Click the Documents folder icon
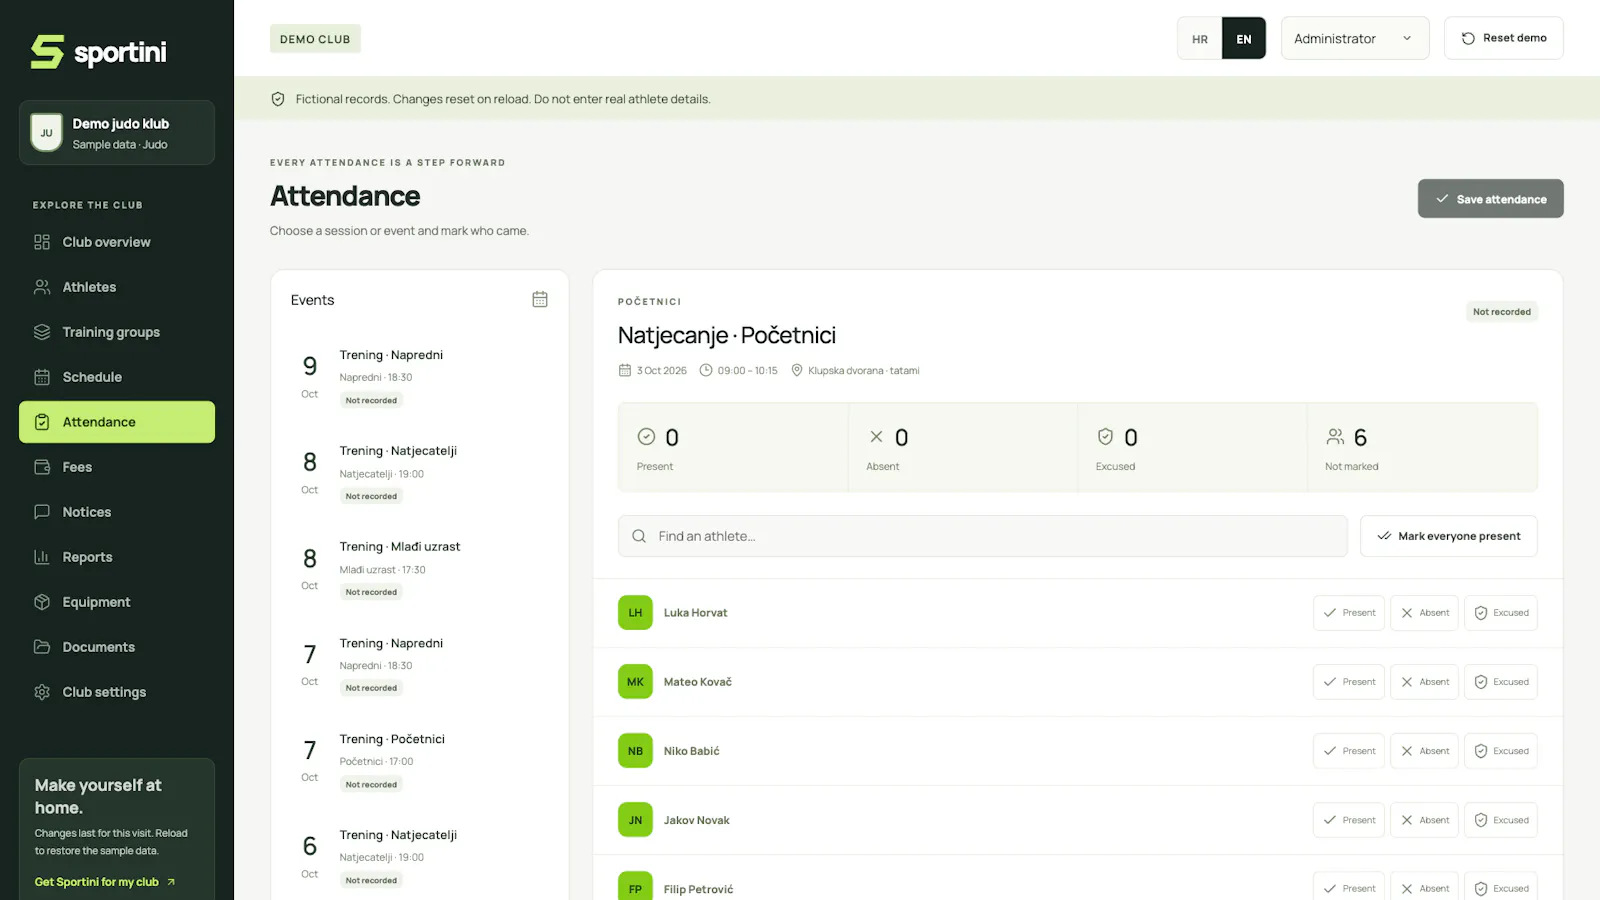1600x900 pixels. coord(42,647)
